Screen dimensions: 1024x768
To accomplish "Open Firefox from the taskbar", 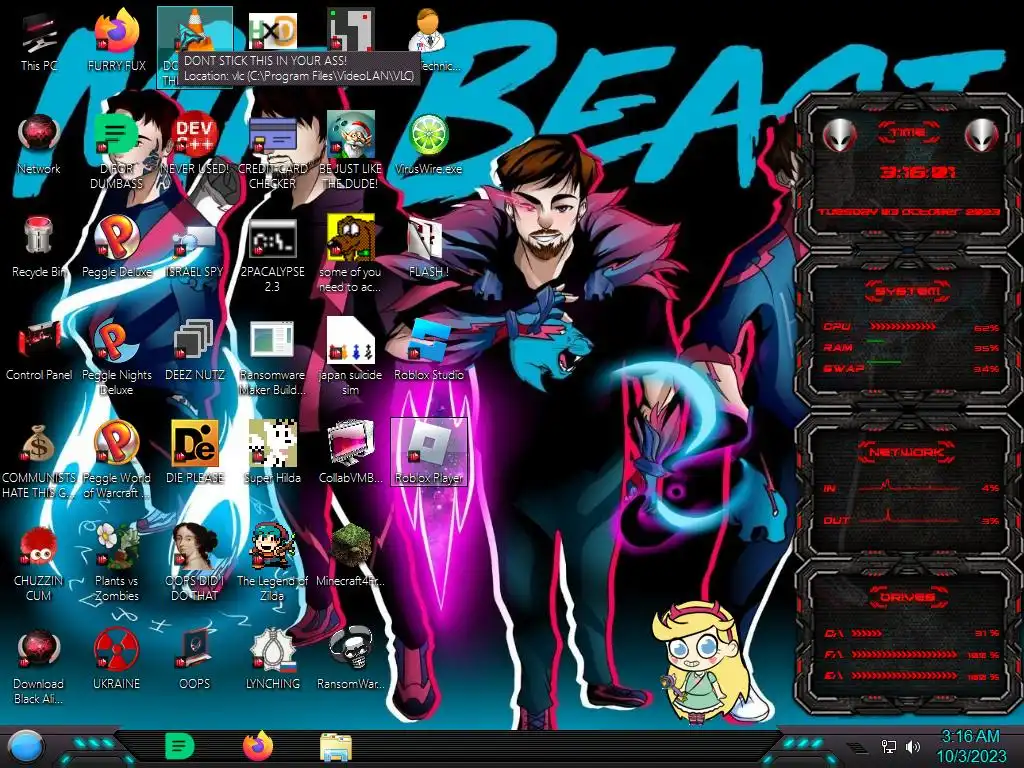I will click(258, 747).
